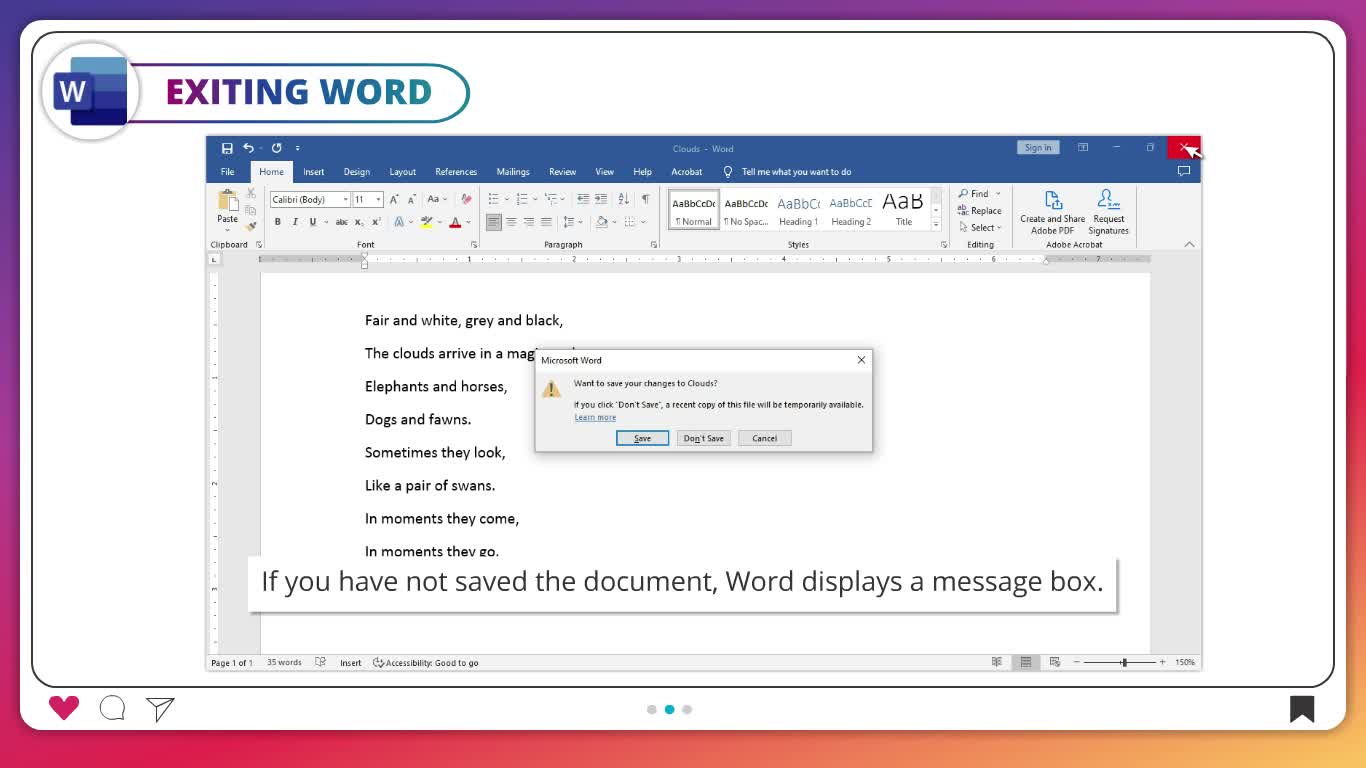Toggle Superscript formatting
This screenshot has width=1366, height=768.
click(x=376, y=222)
